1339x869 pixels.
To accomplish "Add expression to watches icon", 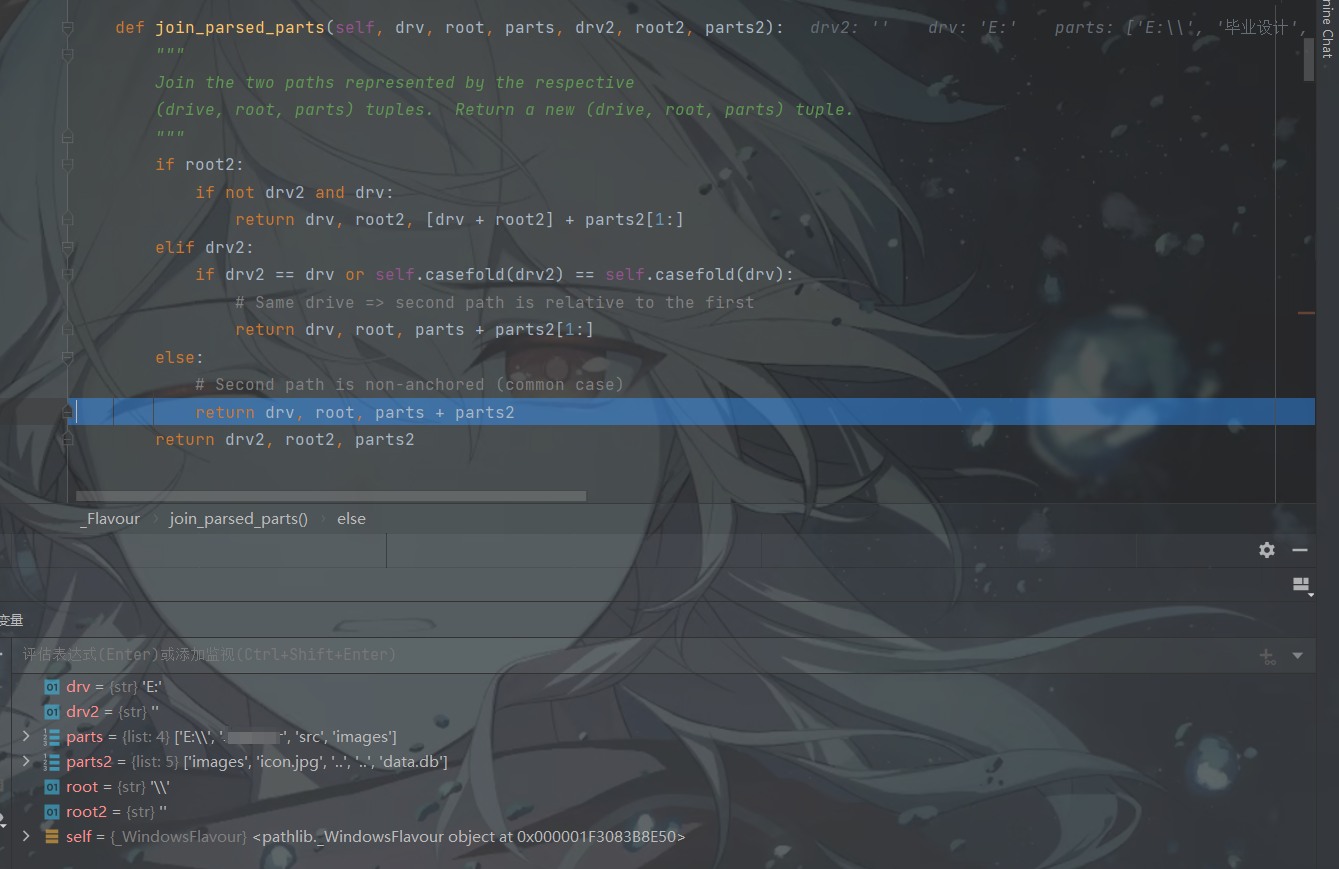I will pos(1267,656).
